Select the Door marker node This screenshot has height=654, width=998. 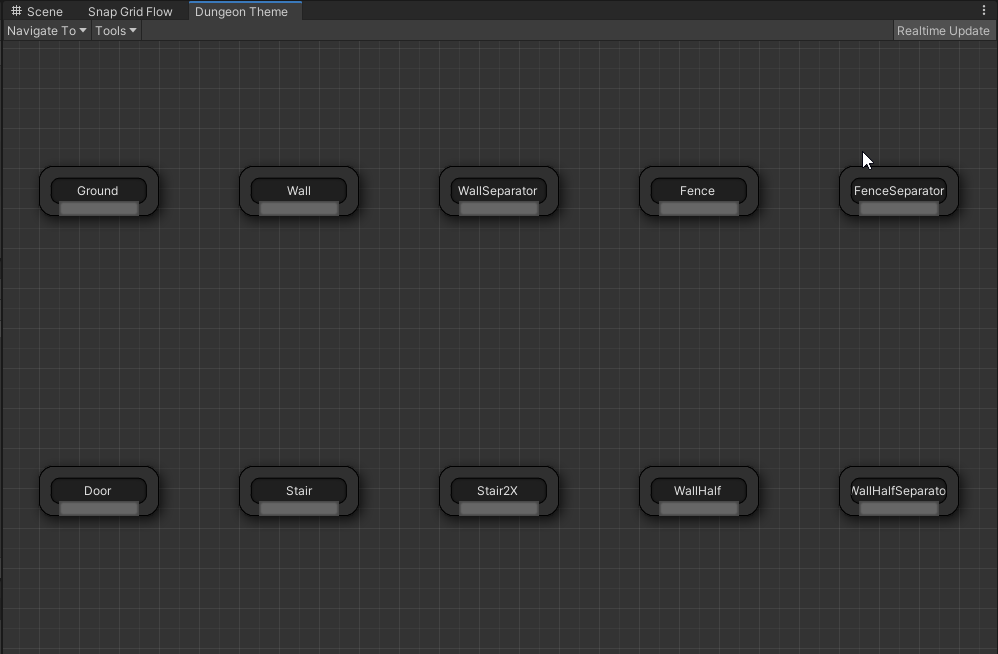pyautogui.click(x=99, y=490)
